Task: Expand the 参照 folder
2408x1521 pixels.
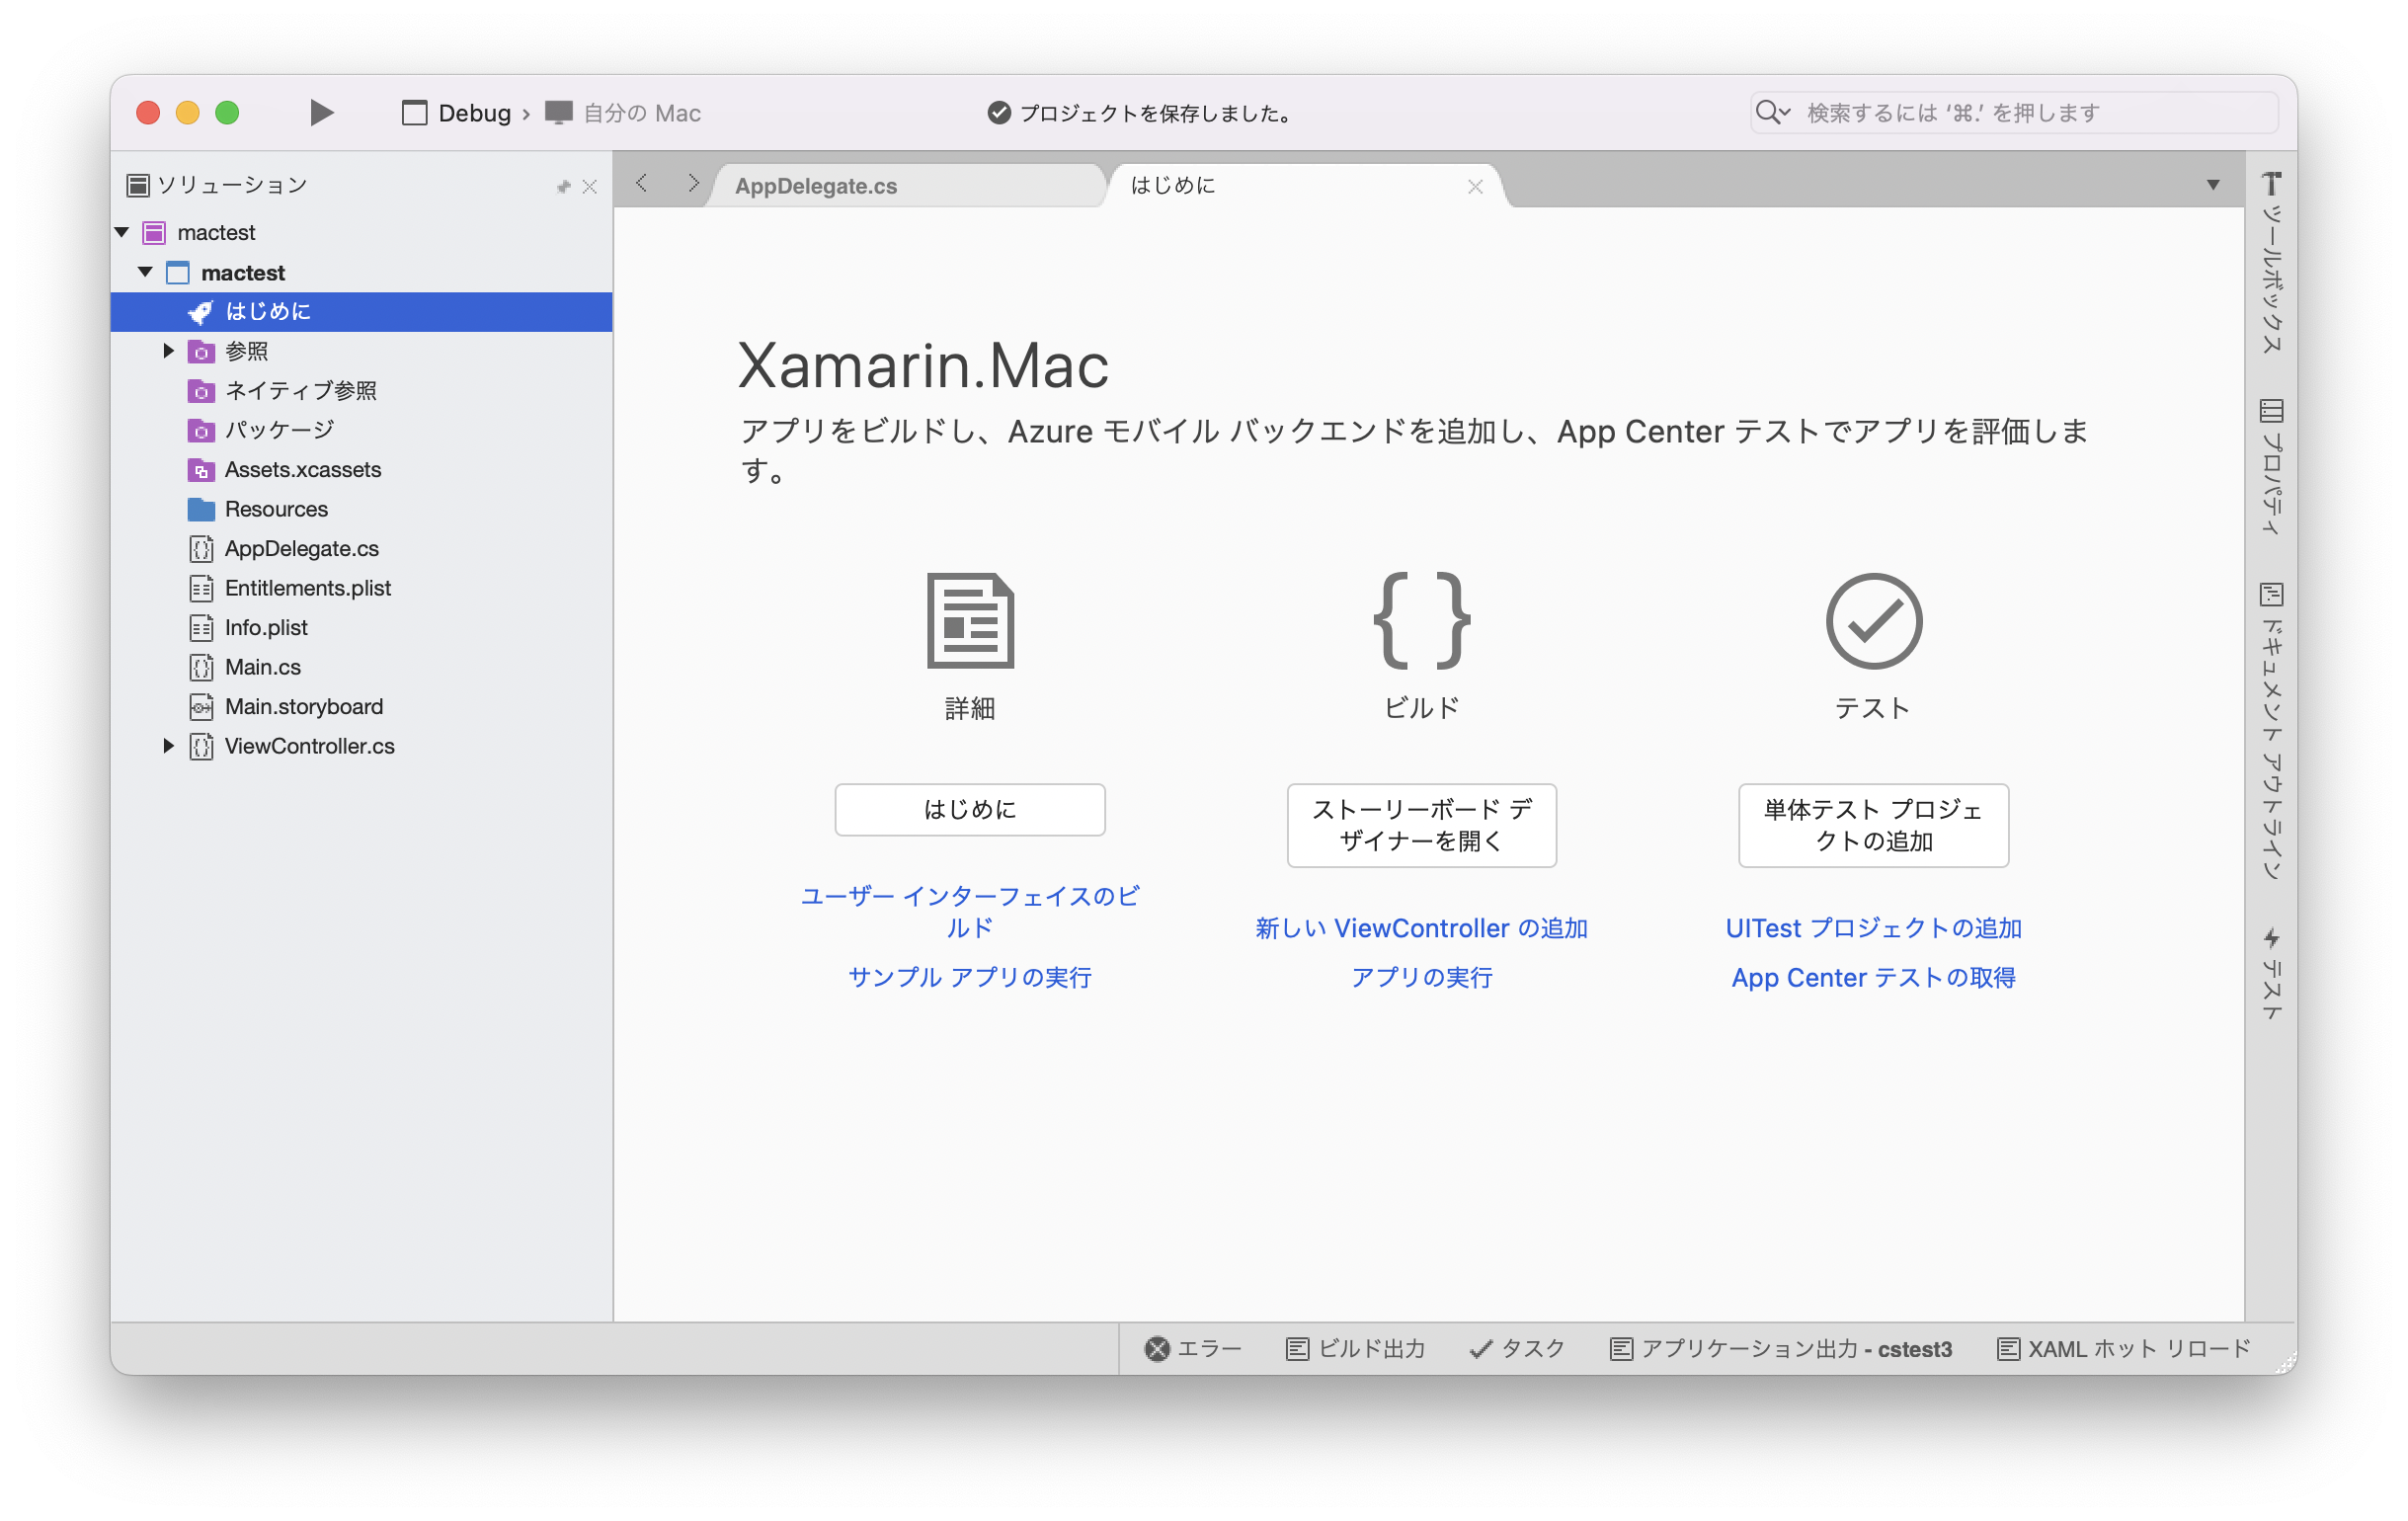Action: pos(168,351)
